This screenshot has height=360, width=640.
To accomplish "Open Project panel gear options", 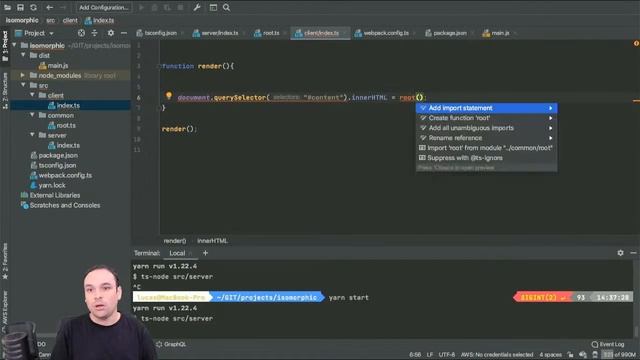I will point(111,33).
